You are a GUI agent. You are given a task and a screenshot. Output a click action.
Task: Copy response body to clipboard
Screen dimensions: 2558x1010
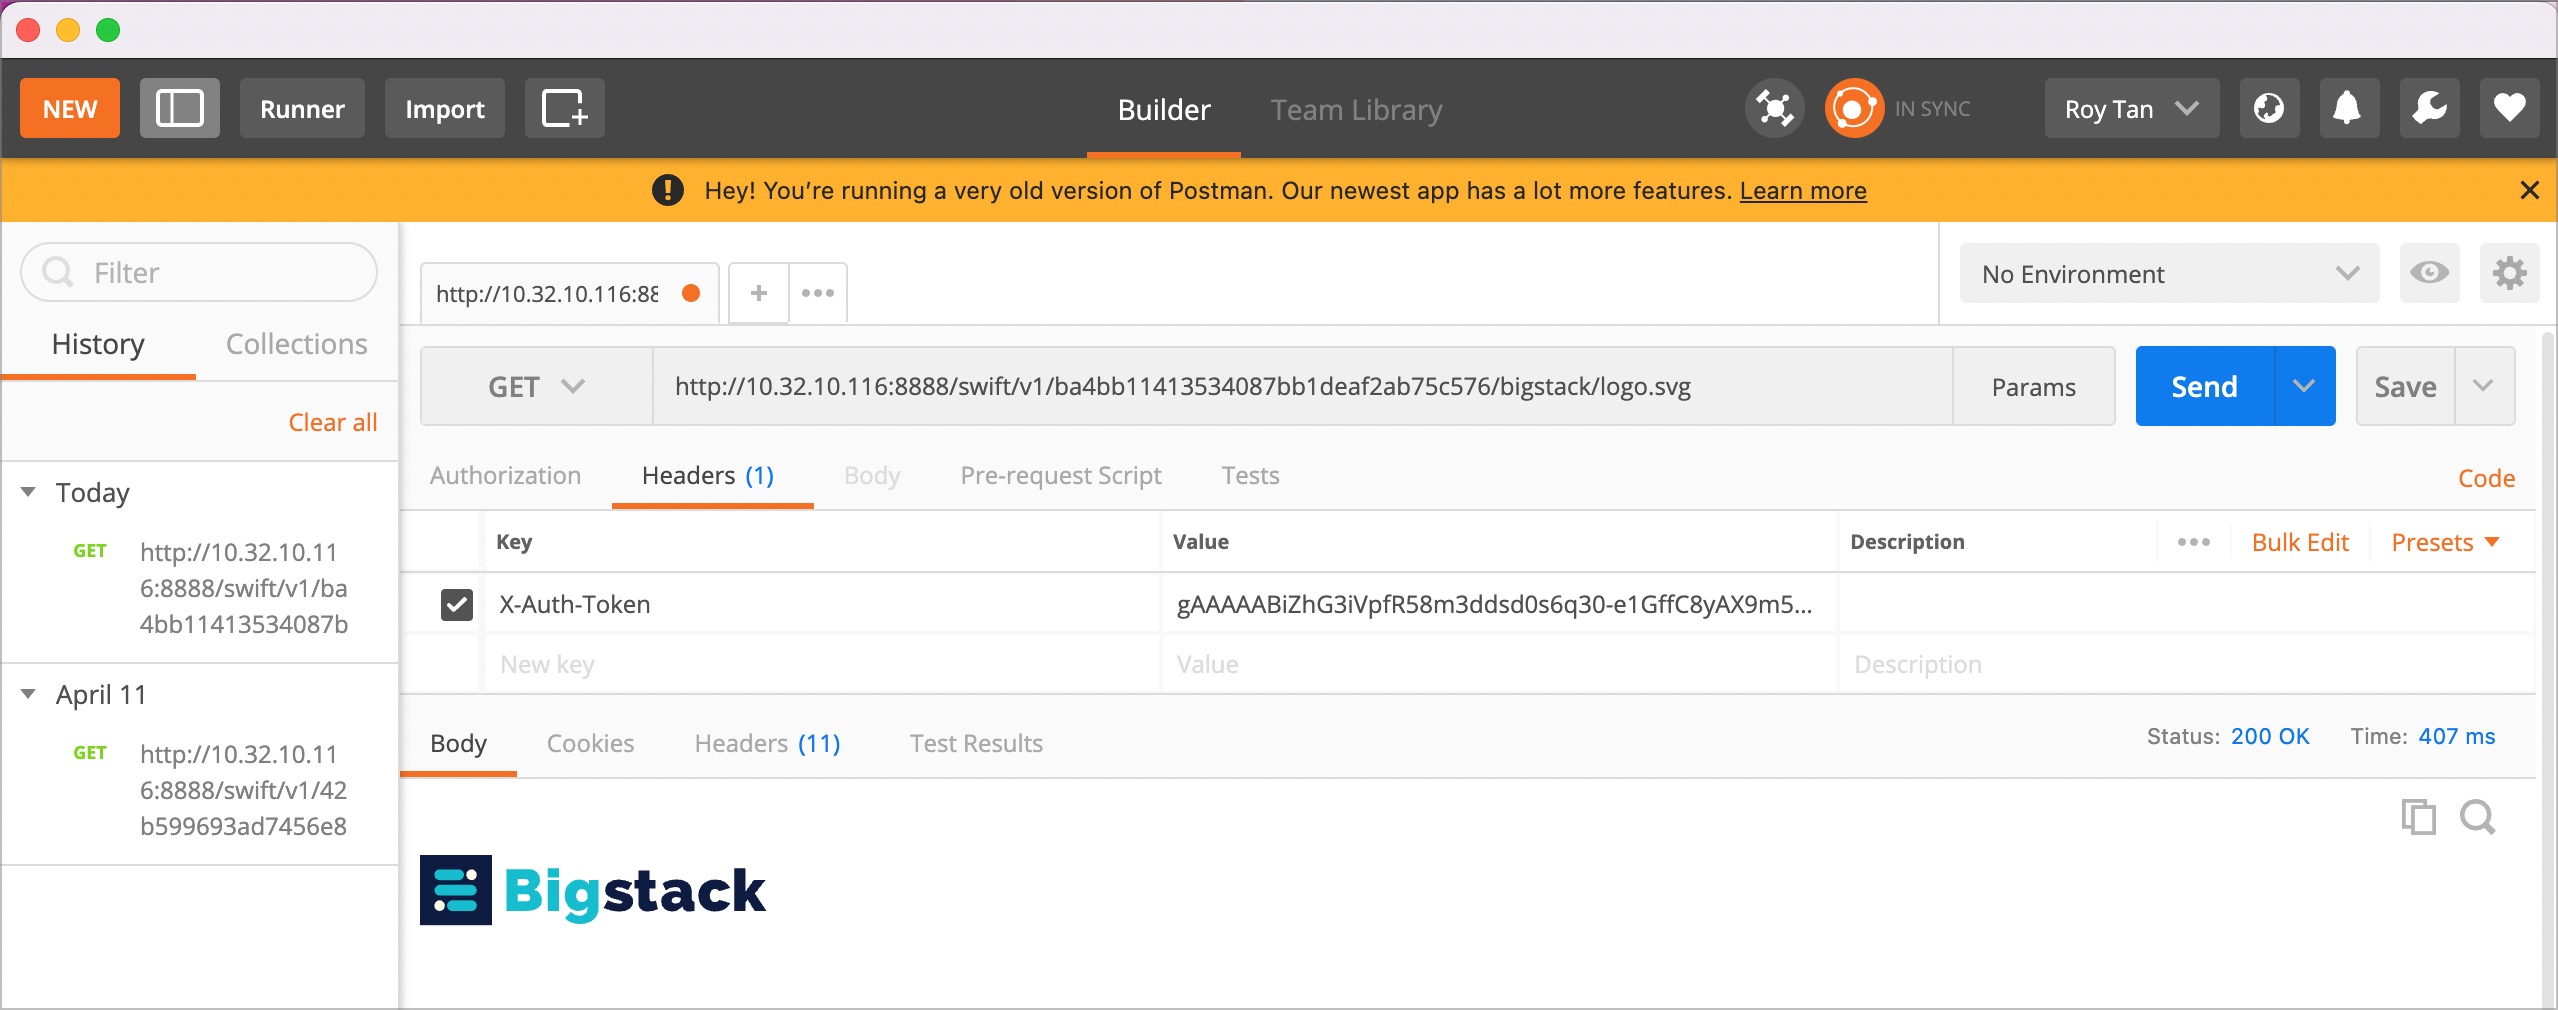coord(2418,817)
